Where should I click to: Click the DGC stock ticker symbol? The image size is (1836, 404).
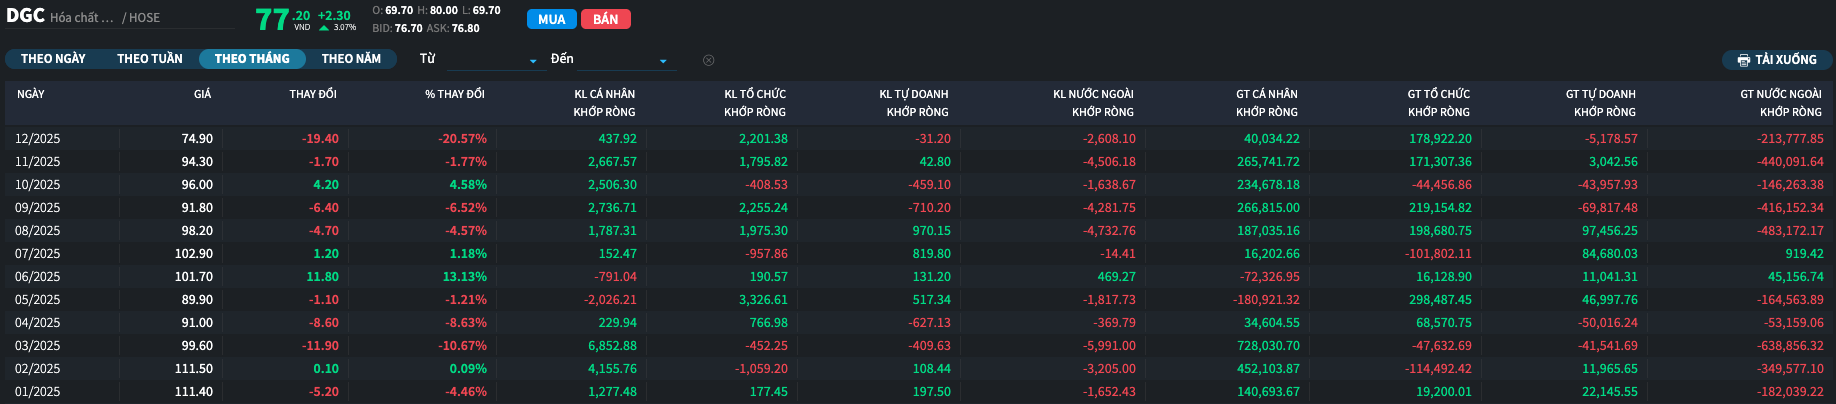click(25, 16)
